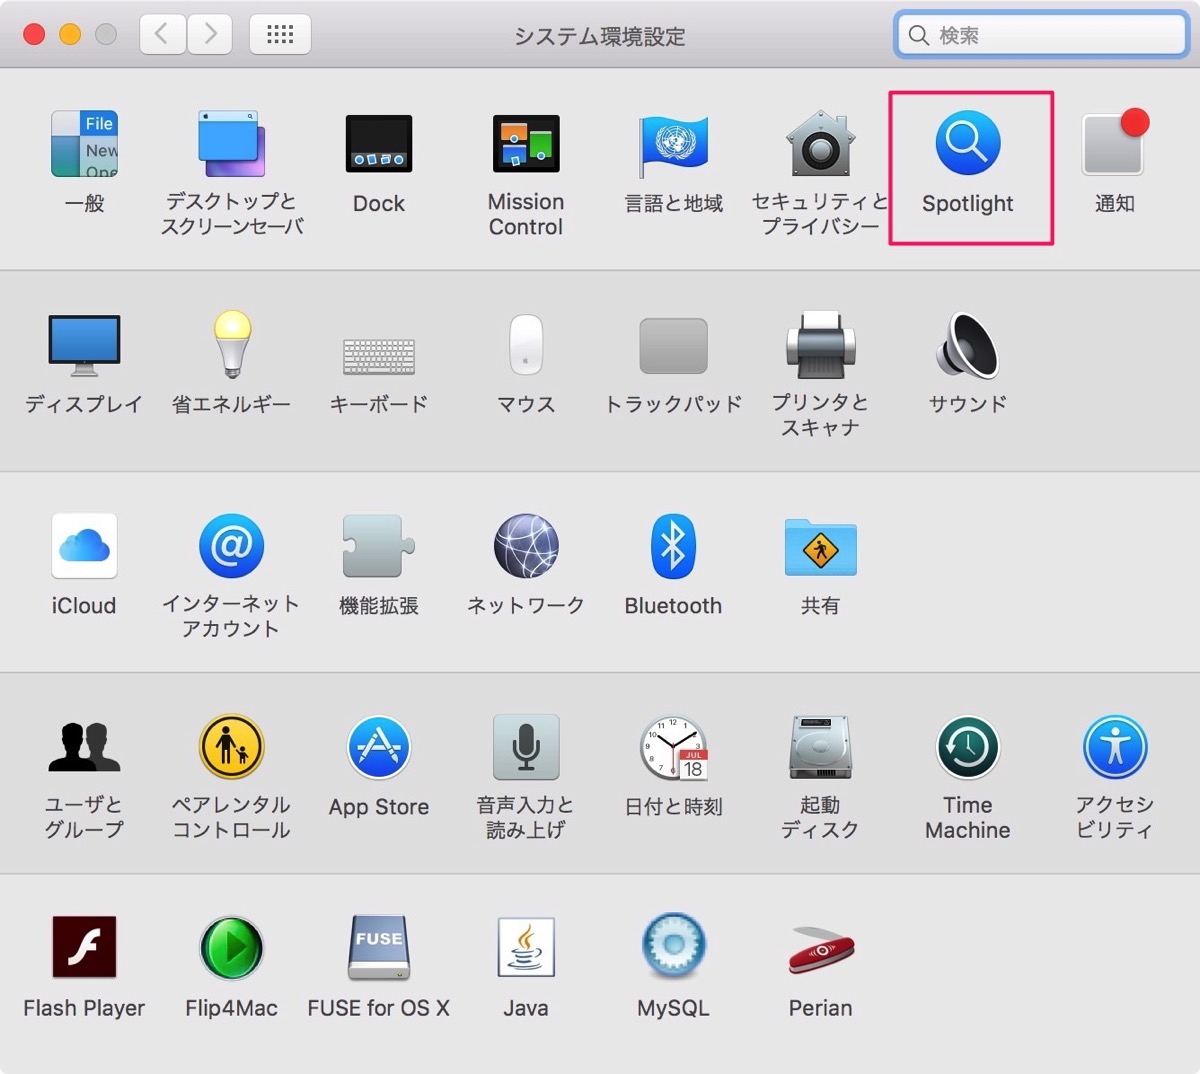
Task: Click the back navigation arrow
Action: click(162, 33)
